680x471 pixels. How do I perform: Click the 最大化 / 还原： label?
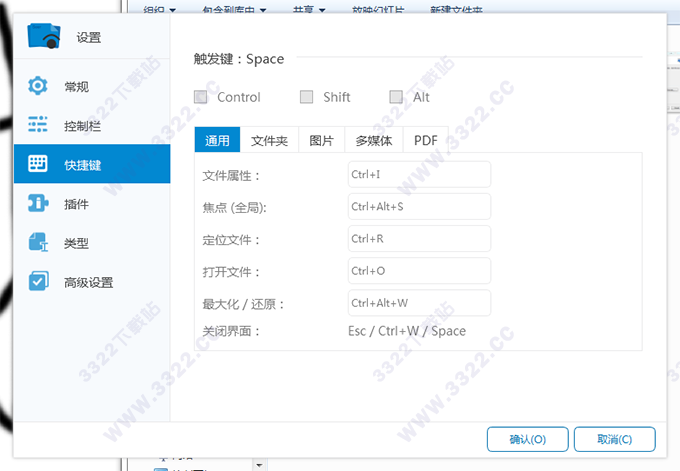click(x=243, y=304)
